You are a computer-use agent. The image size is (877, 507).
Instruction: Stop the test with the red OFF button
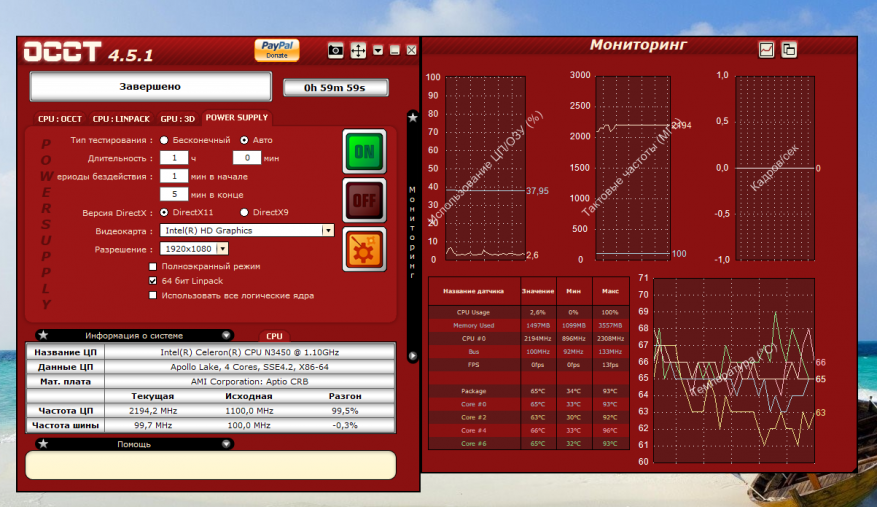point(364,200)
